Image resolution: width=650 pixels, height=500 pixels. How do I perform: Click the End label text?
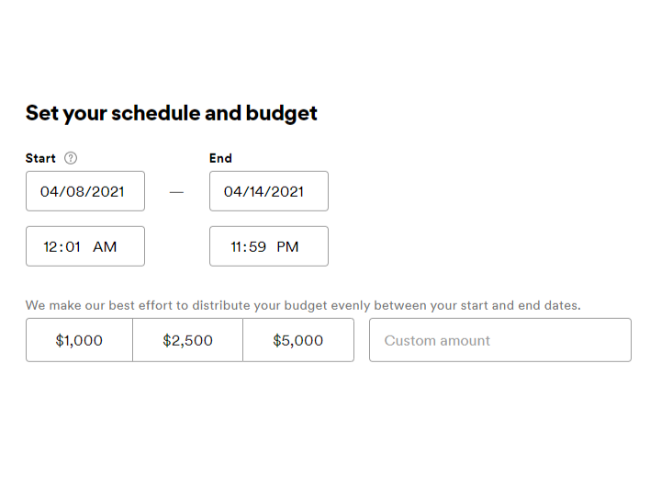tap(221, 158)
